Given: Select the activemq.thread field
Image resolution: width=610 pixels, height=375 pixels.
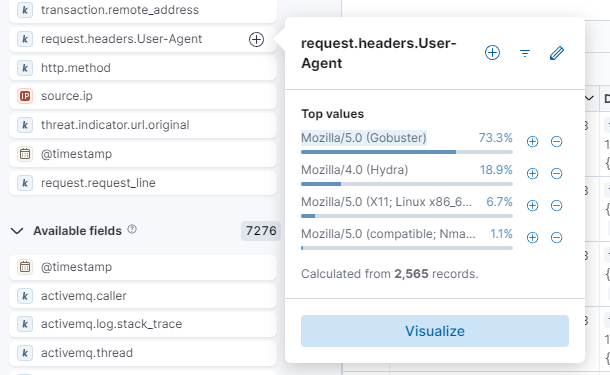Looking at the screenshot, I should pos(143,353).
